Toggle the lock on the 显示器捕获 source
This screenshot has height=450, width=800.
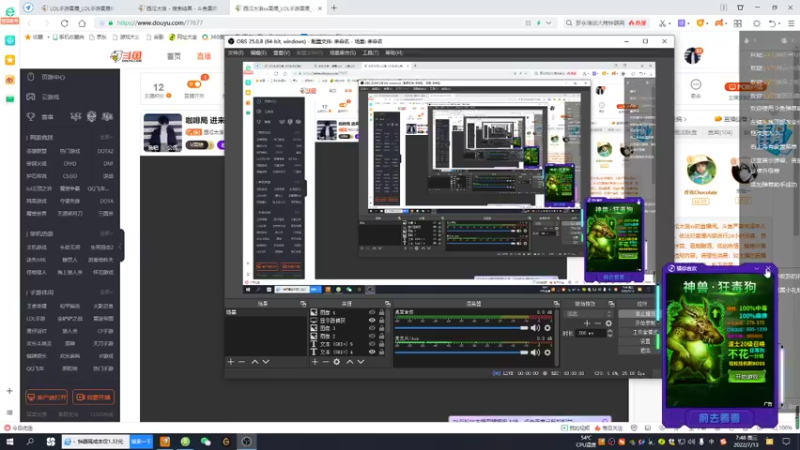click(x=382, y=320)
